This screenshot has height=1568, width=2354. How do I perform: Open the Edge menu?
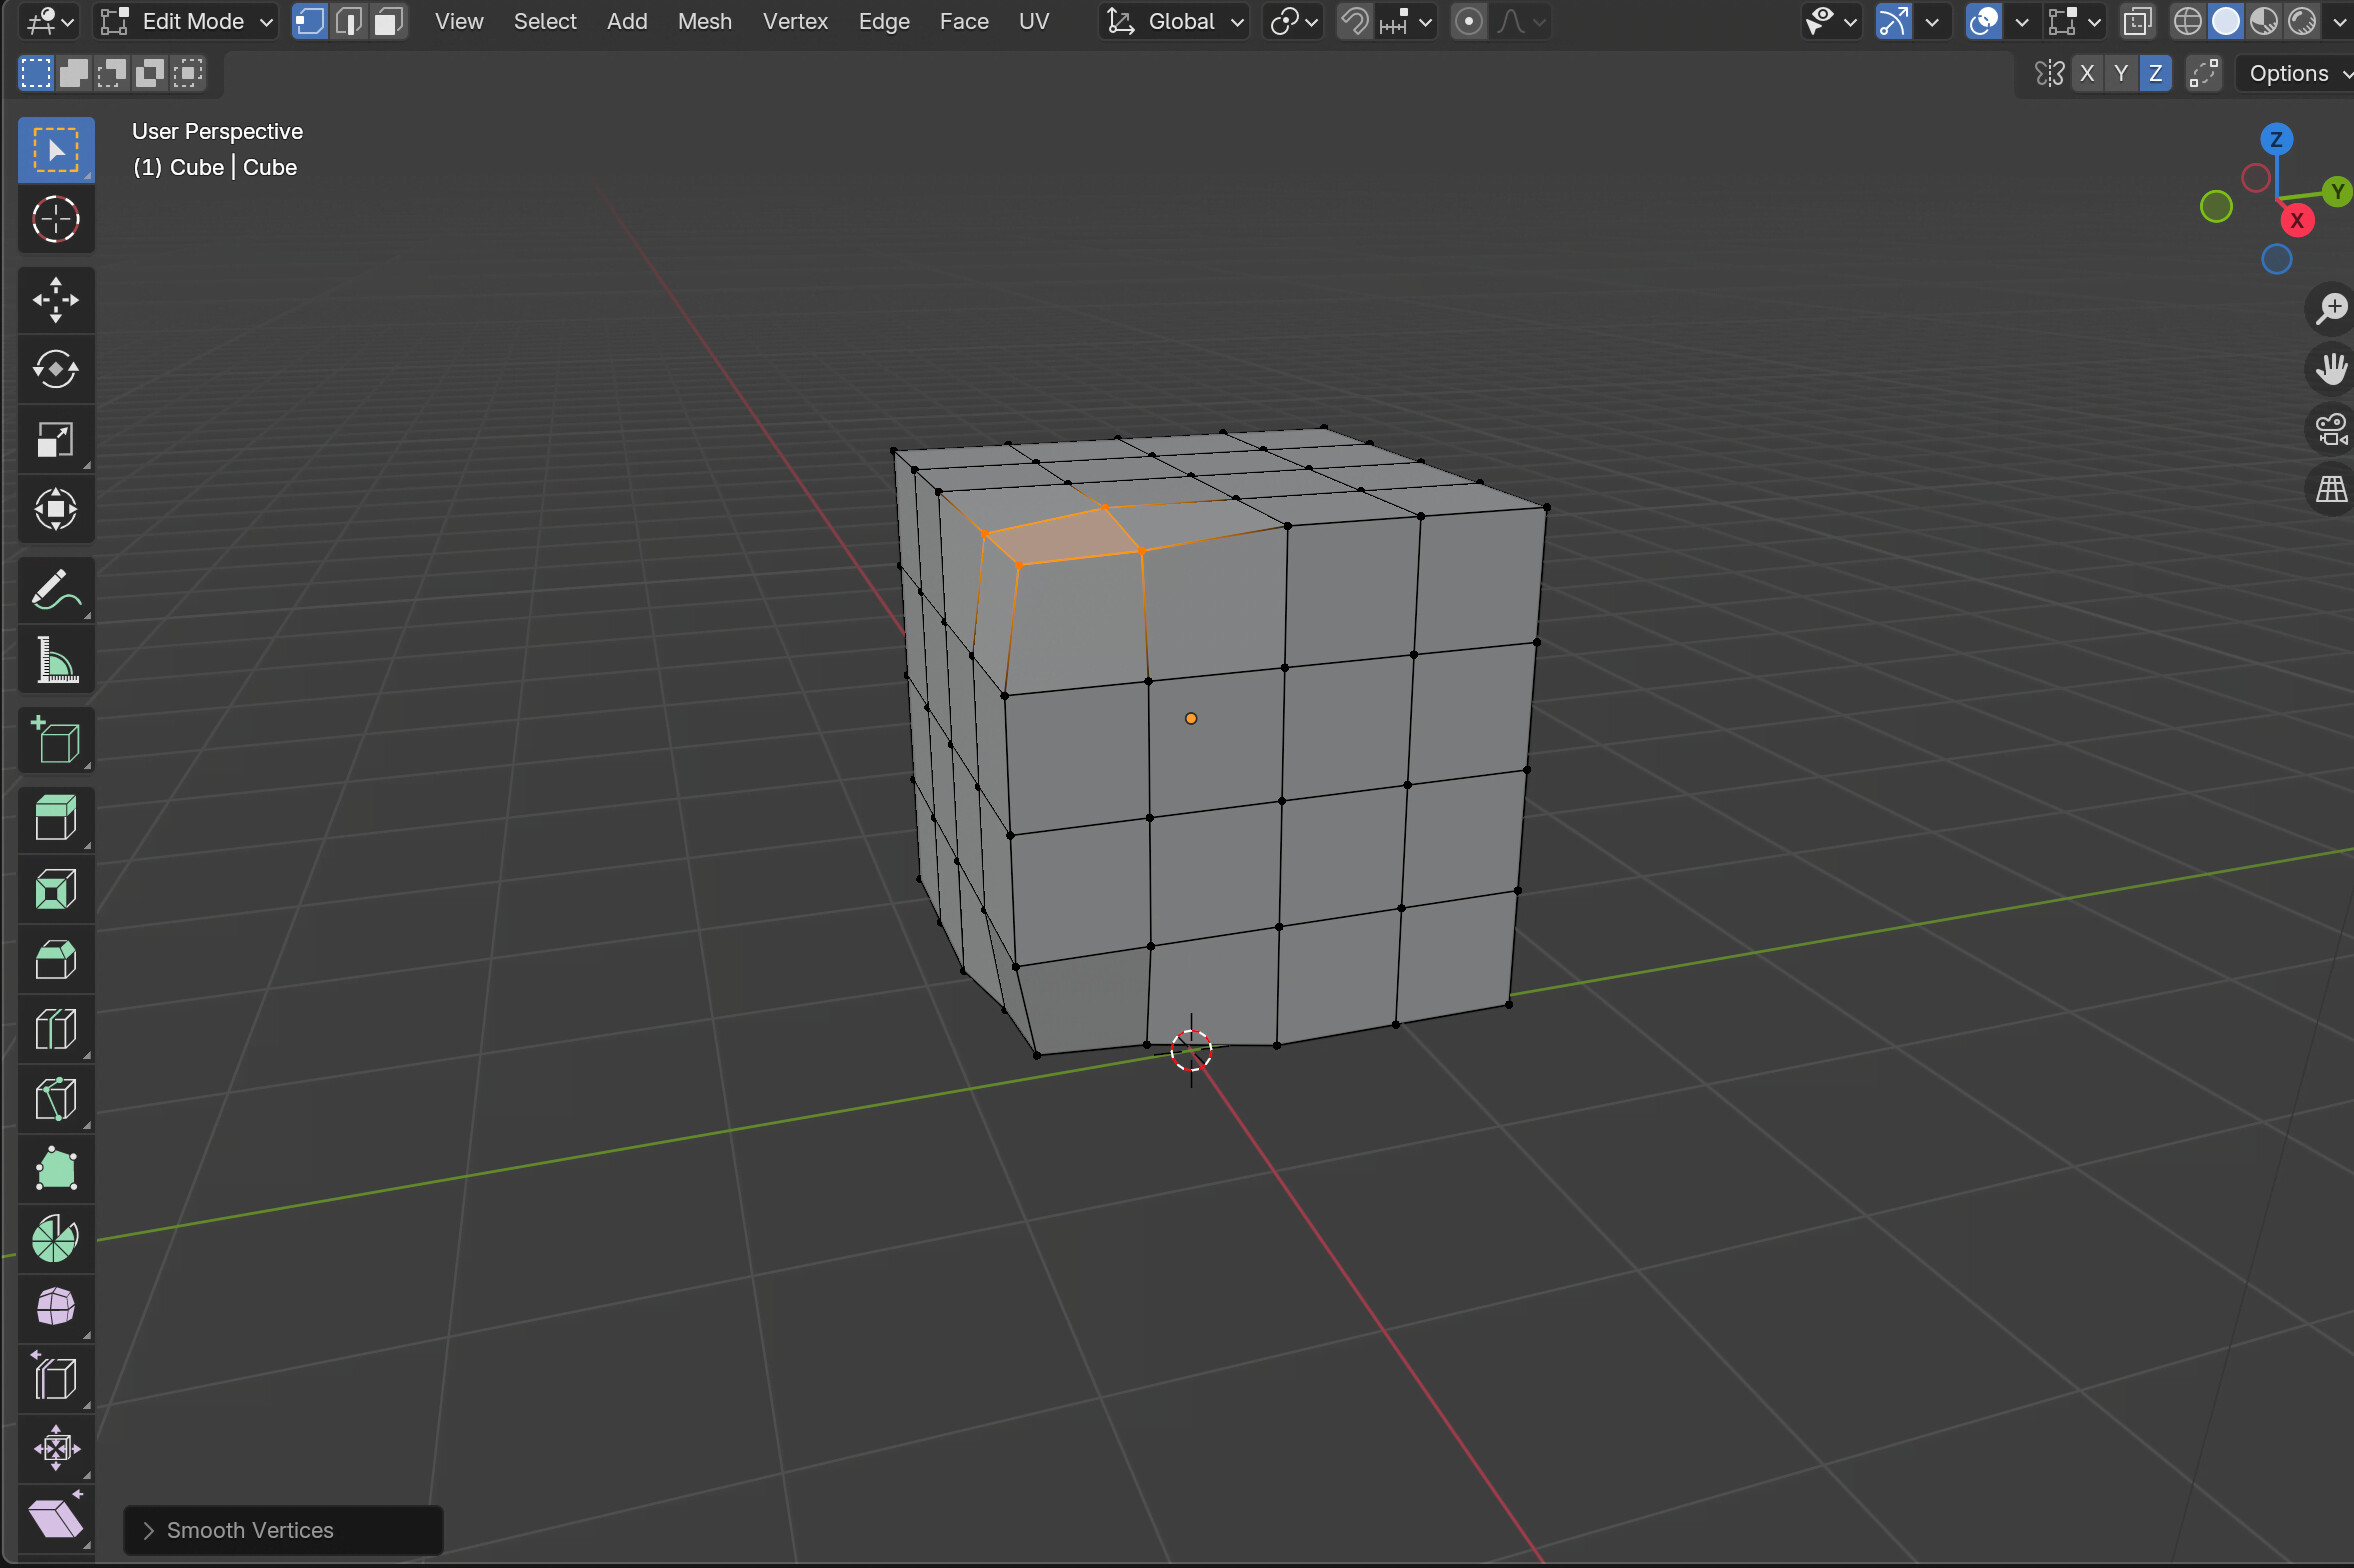tap(884, 21)
